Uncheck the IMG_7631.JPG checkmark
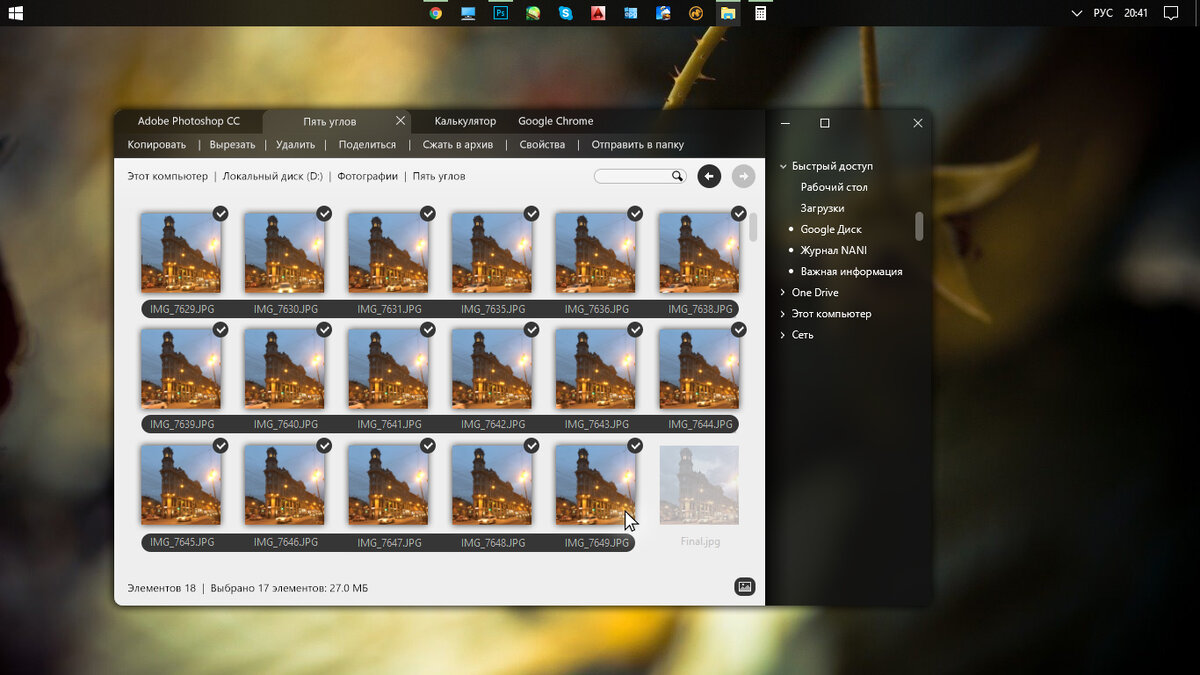Viewport: 1200px width, 675px height. pyautogui.click(x=428, y=213)
